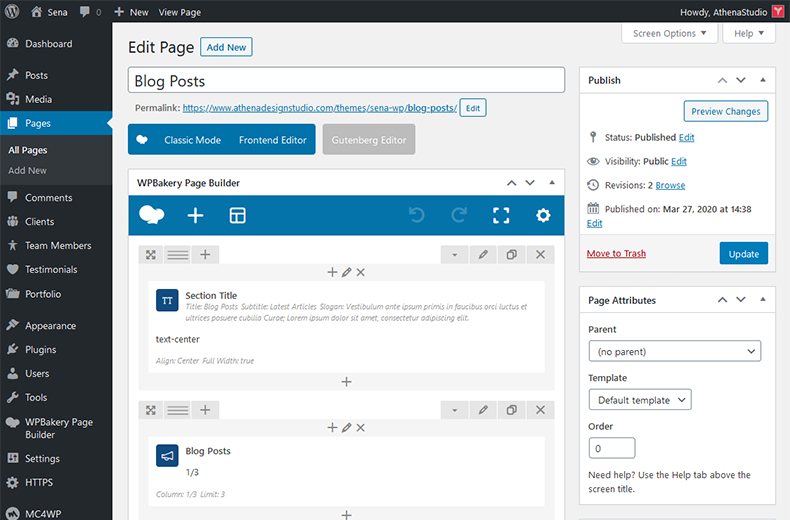Add new element with toolbar plus icon
The height and width of the screenshot is (520, 790).
click(x=195, y=216)
